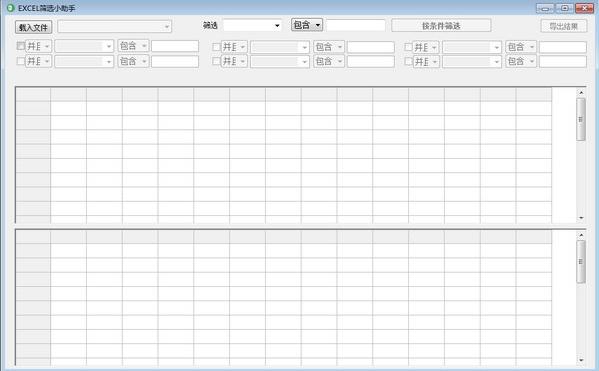Enable the first-row leftmost 并且 condition checkbox
The image size is (599, 371).
tap(21, 46)
